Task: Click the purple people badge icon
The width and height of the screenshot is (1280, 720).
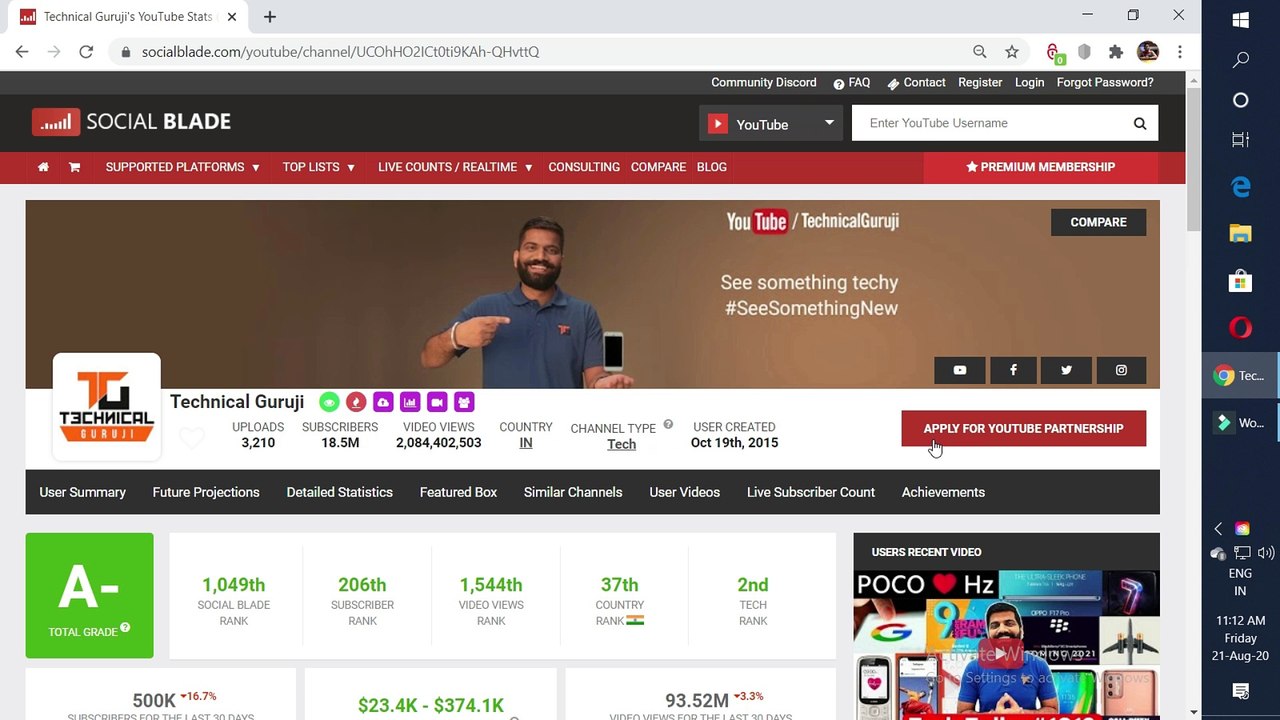Action: pos(464,402)
